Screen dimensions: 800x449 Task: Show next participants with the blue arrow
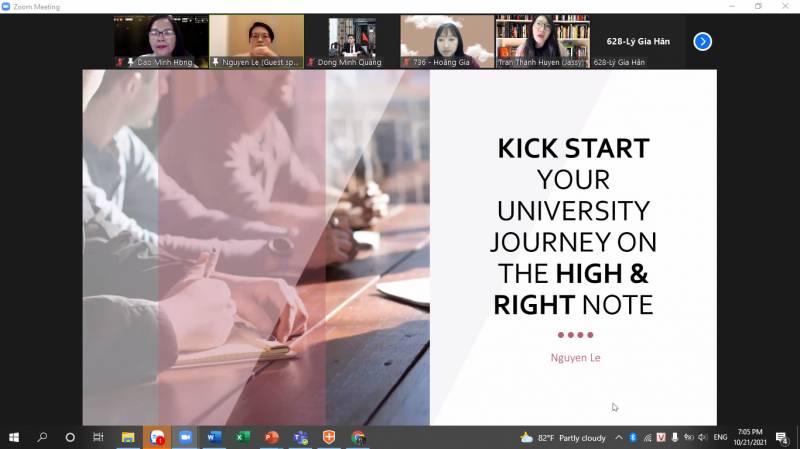tap(703, 41)
